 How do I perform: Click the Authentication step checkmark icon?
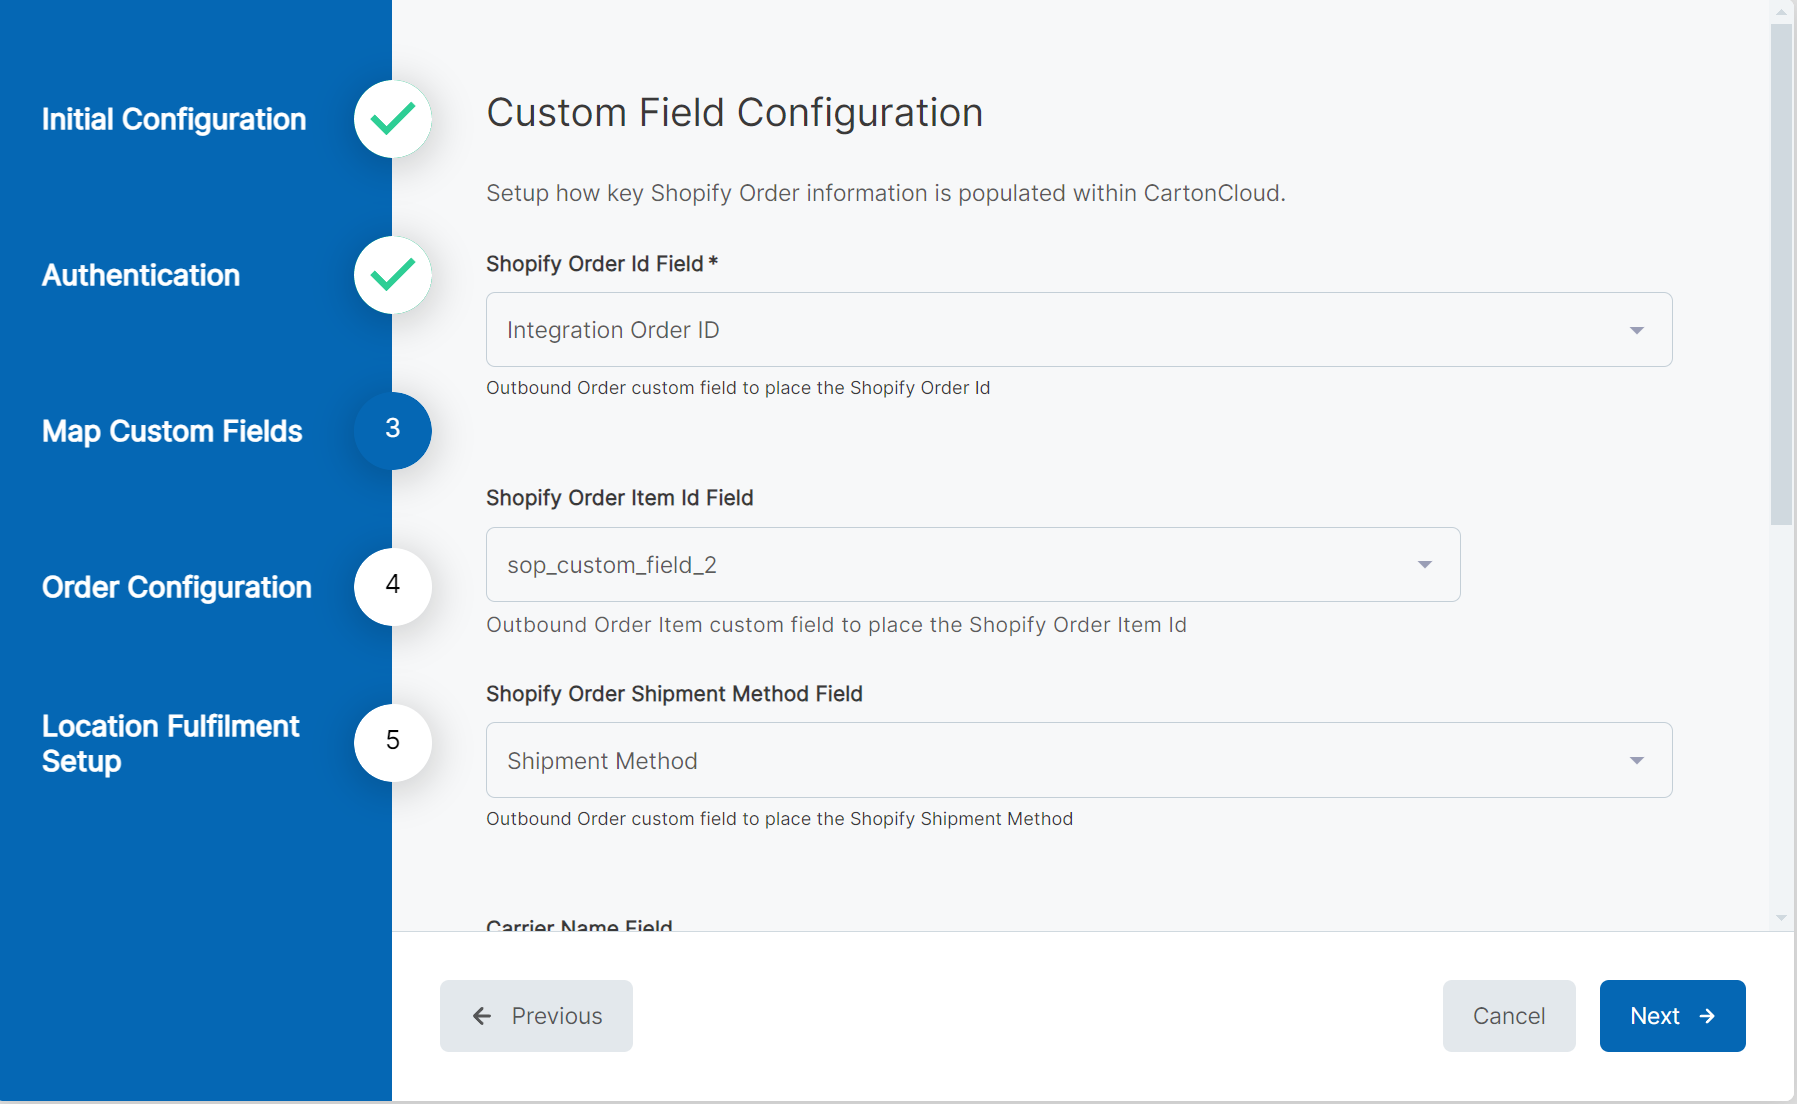(x=392, y=275)
